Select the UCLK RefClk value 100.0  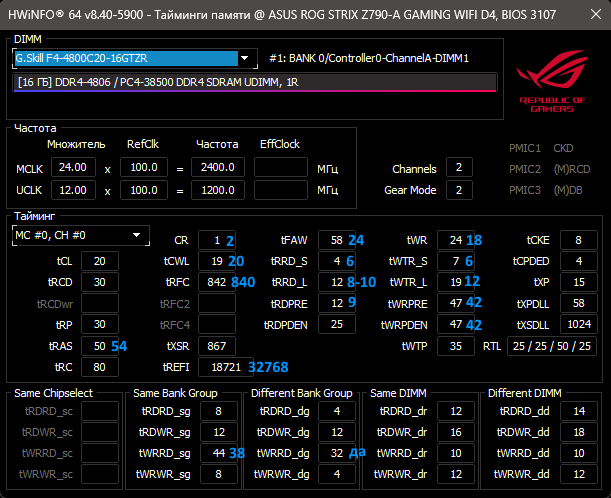coord(144,190)
